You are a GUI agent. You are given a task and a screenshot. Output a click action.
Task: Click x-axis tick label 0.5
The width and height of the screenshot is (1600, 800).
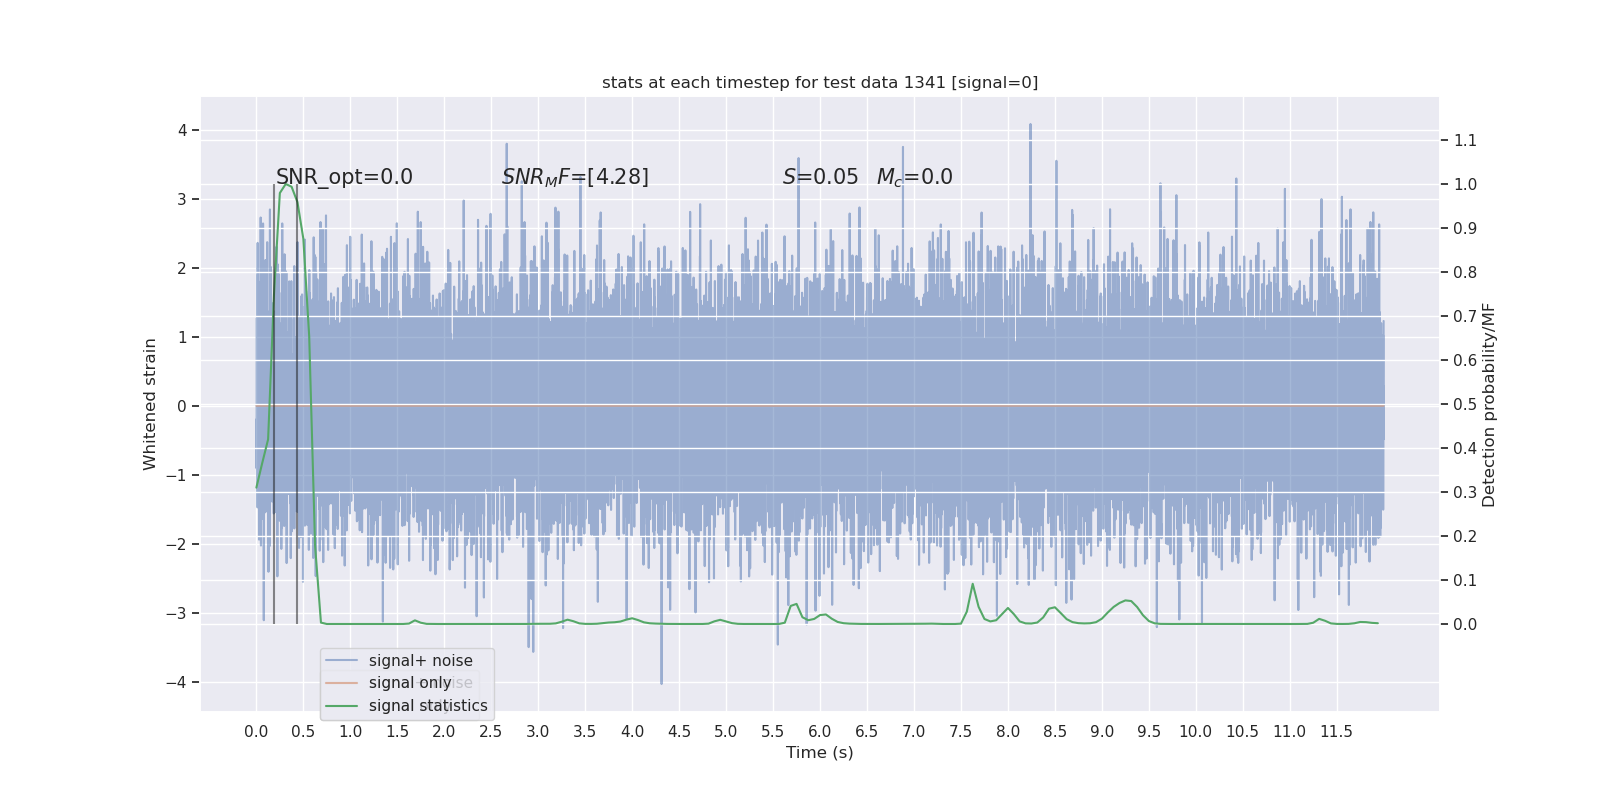[x=303, y=732]
